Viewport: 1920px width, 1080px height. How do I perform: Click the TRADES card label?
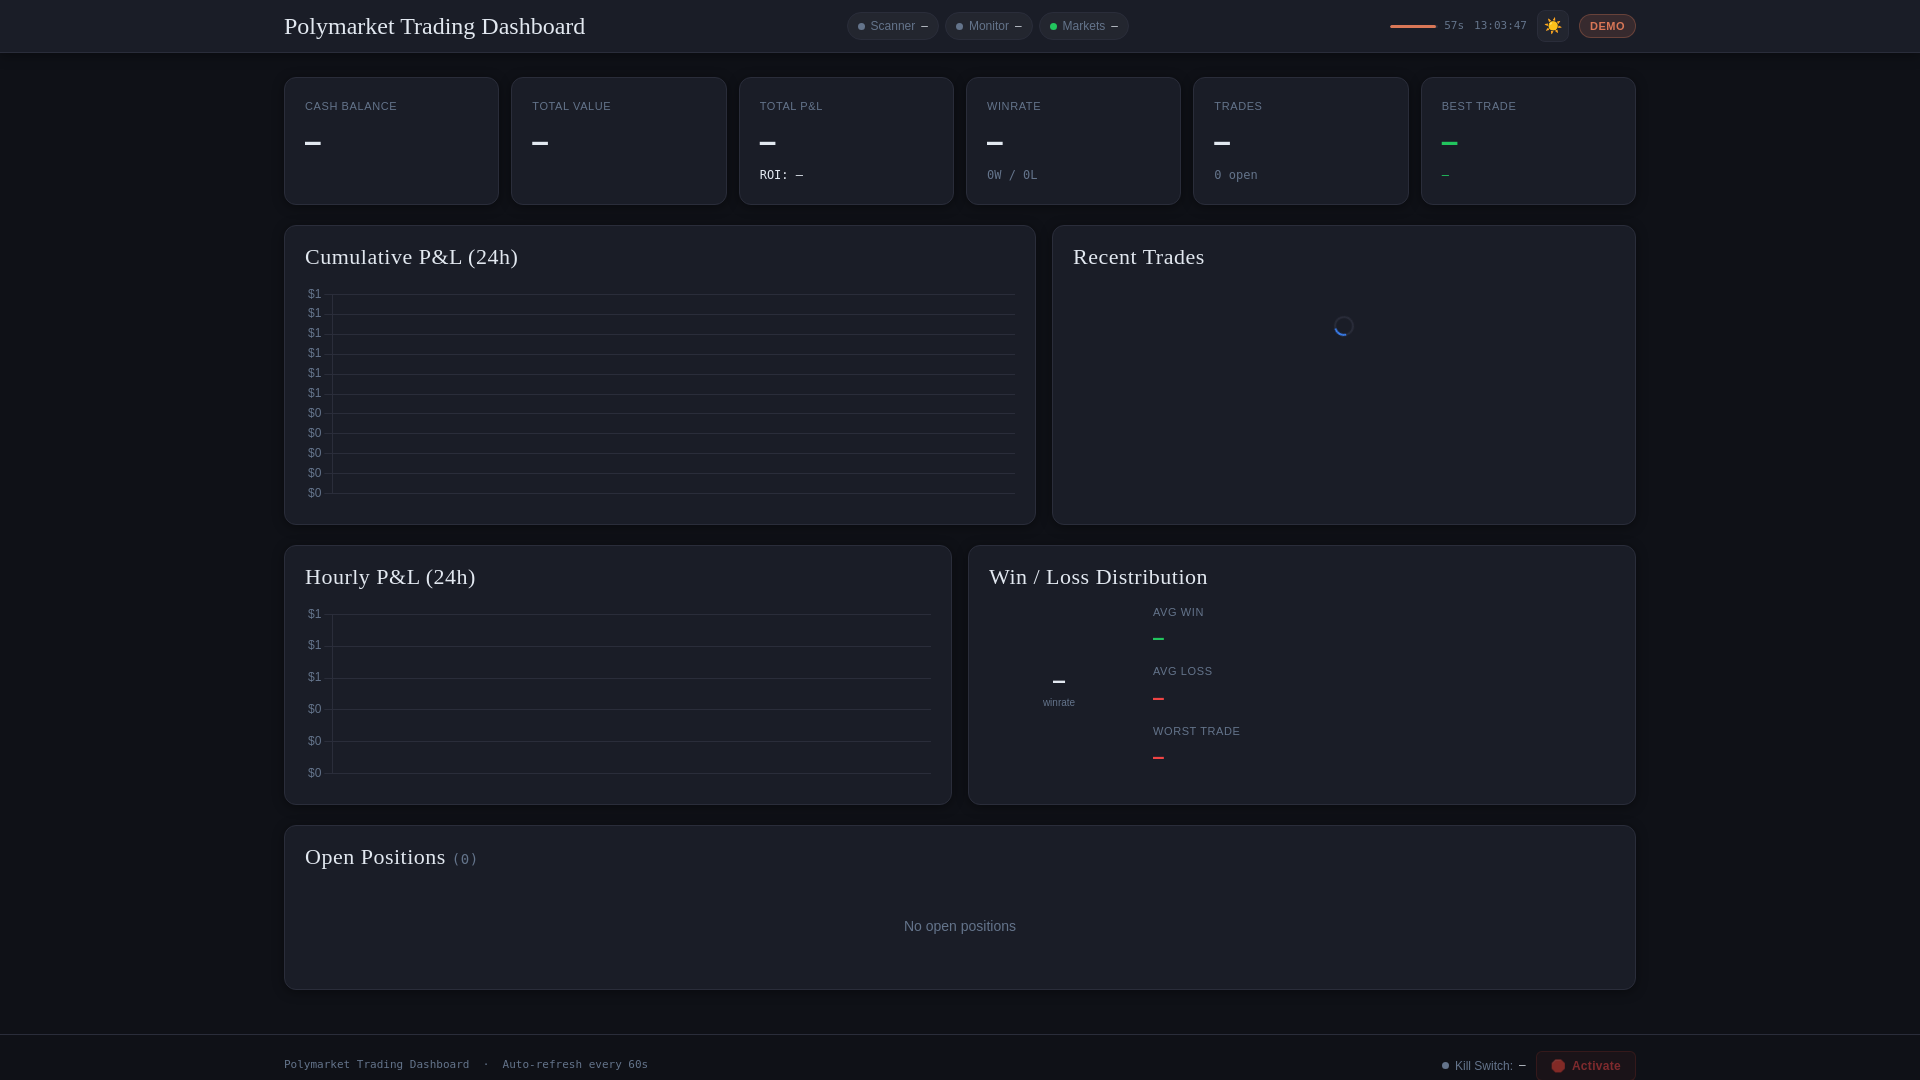tap(1238, 106)
